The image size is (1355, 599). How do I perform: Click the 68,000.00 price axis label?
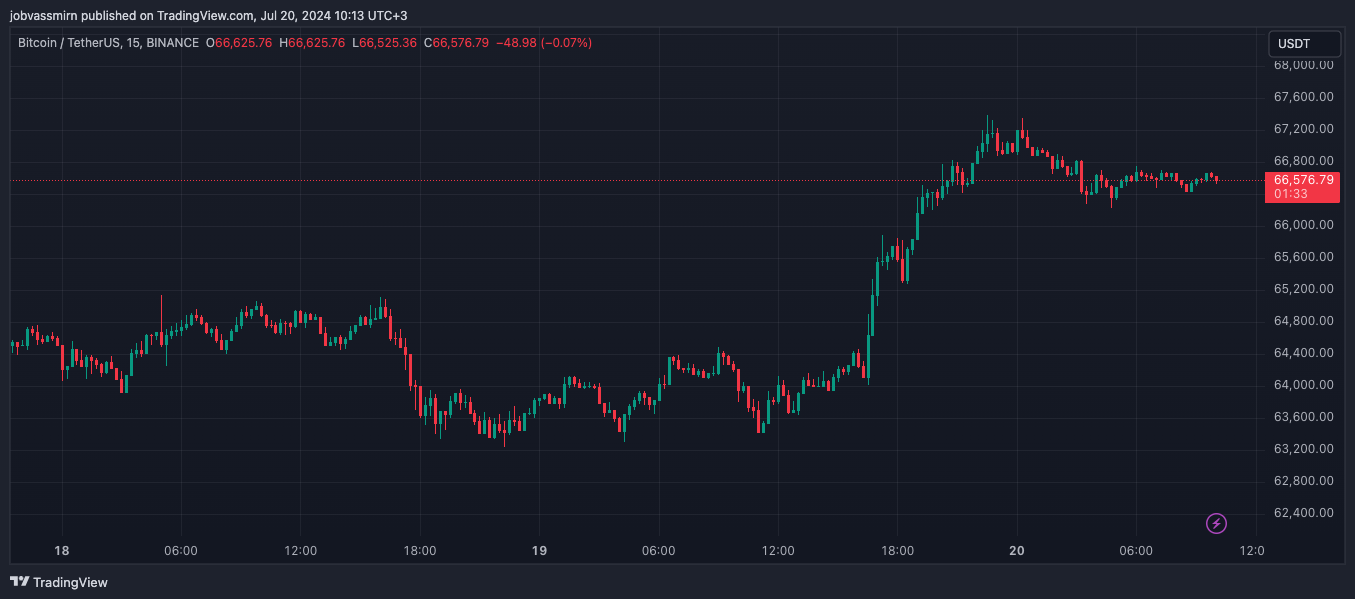click(1303, 65)
